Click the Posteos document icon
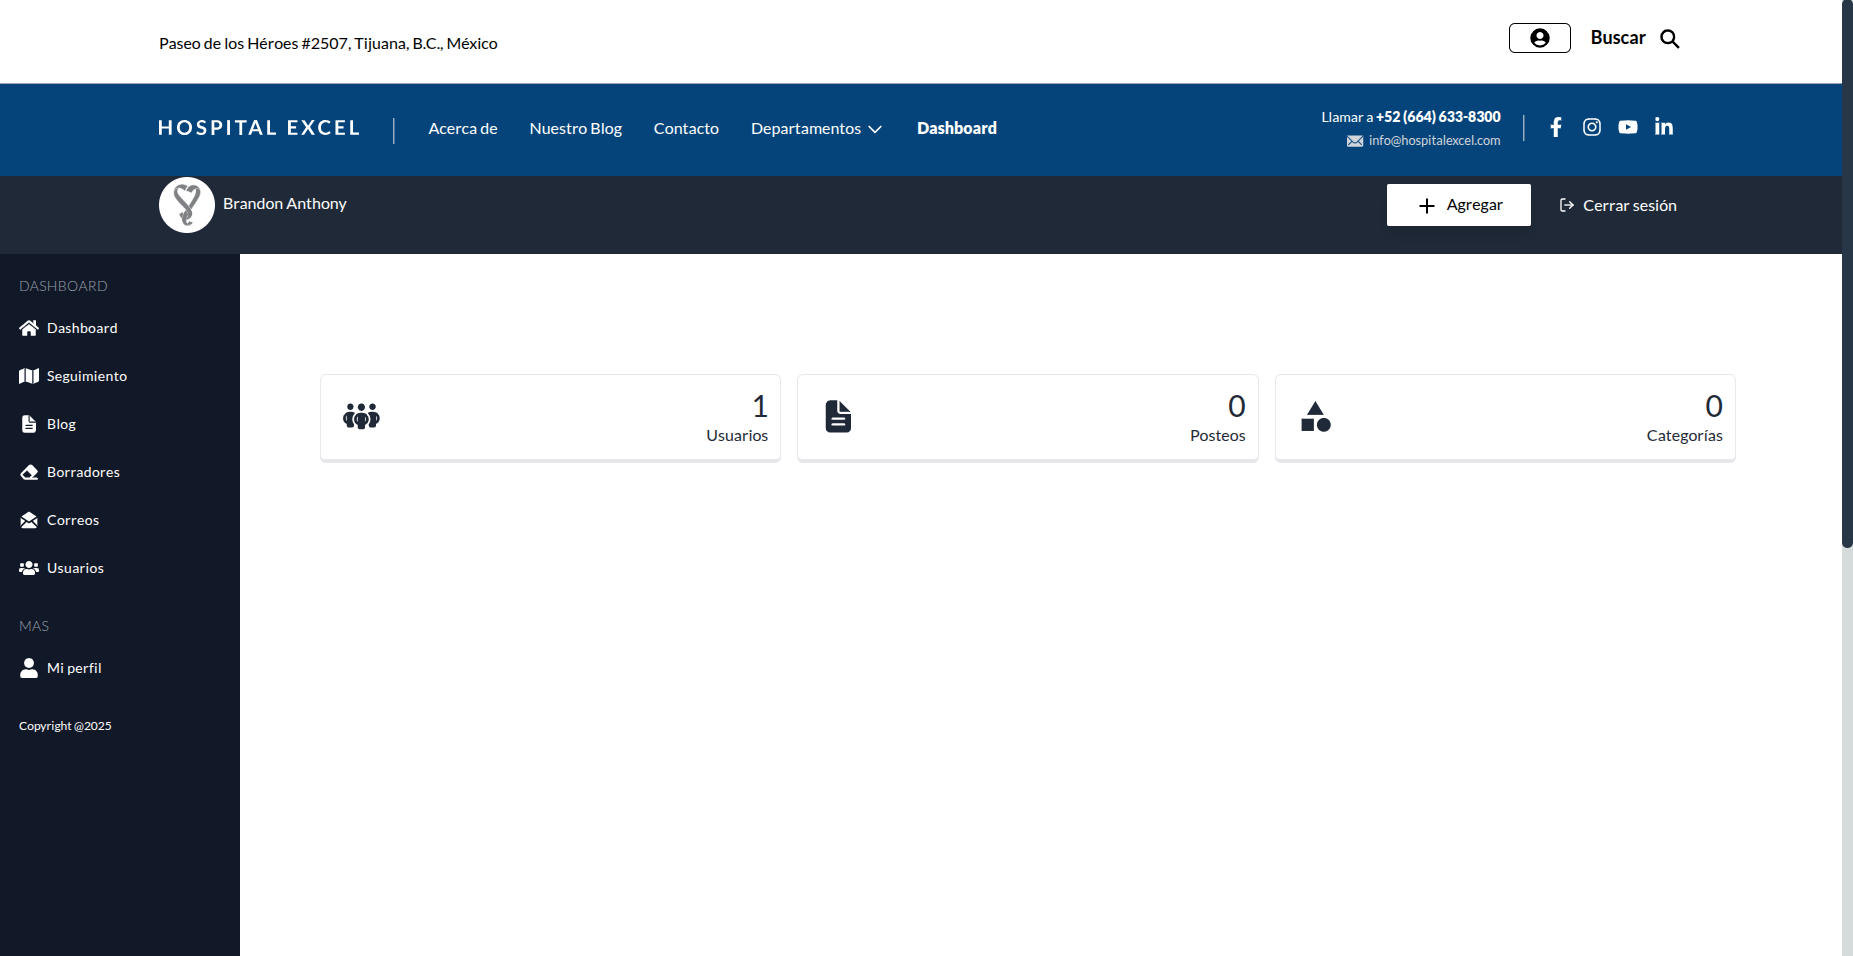 pos(838,416)
